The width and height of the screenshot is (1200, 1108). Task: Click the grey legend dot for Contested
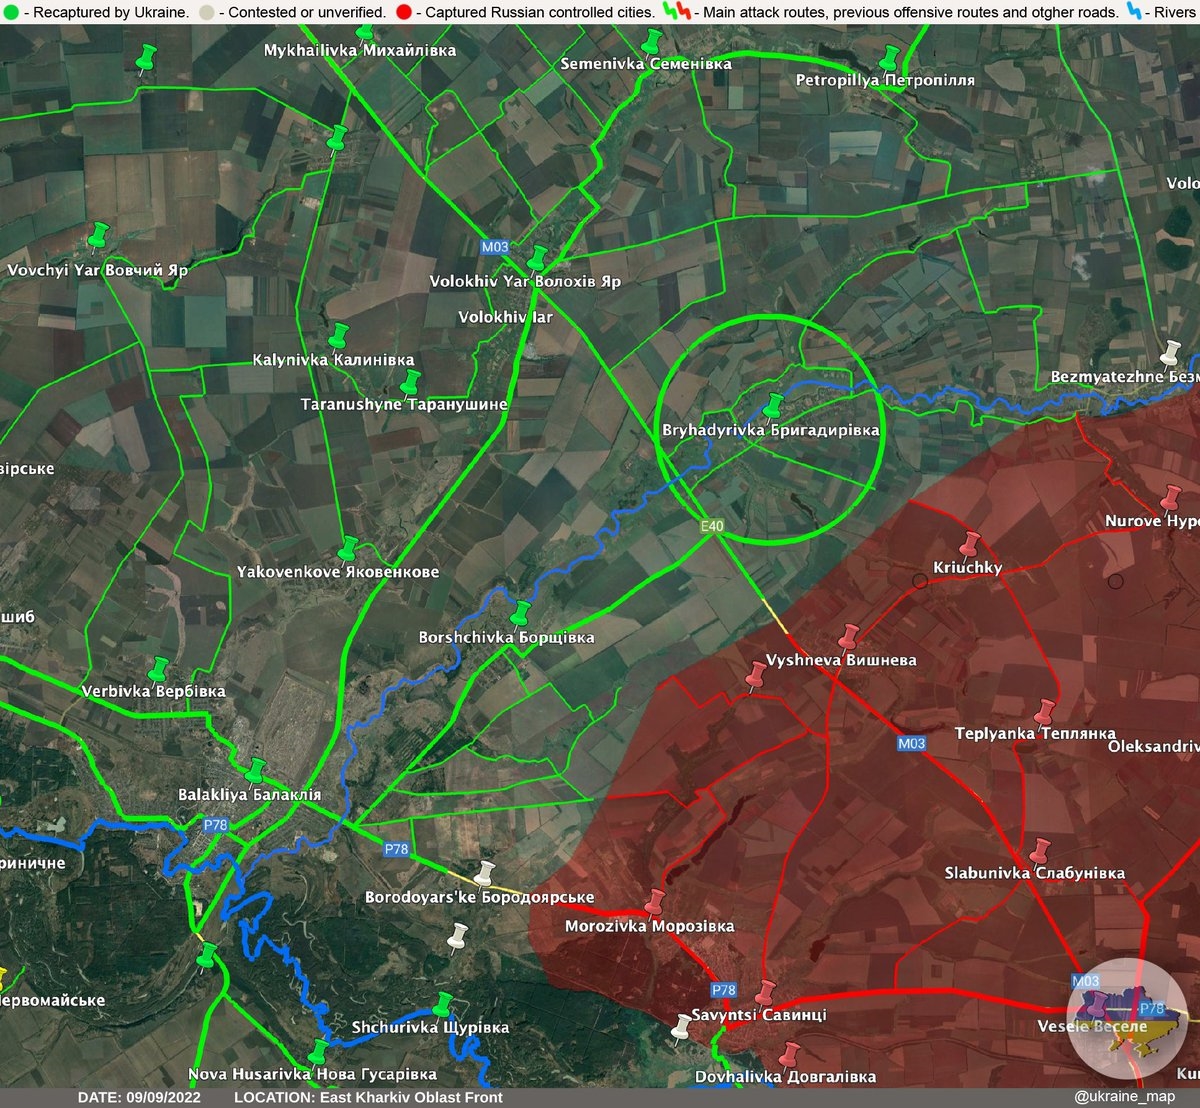point(207,12)
